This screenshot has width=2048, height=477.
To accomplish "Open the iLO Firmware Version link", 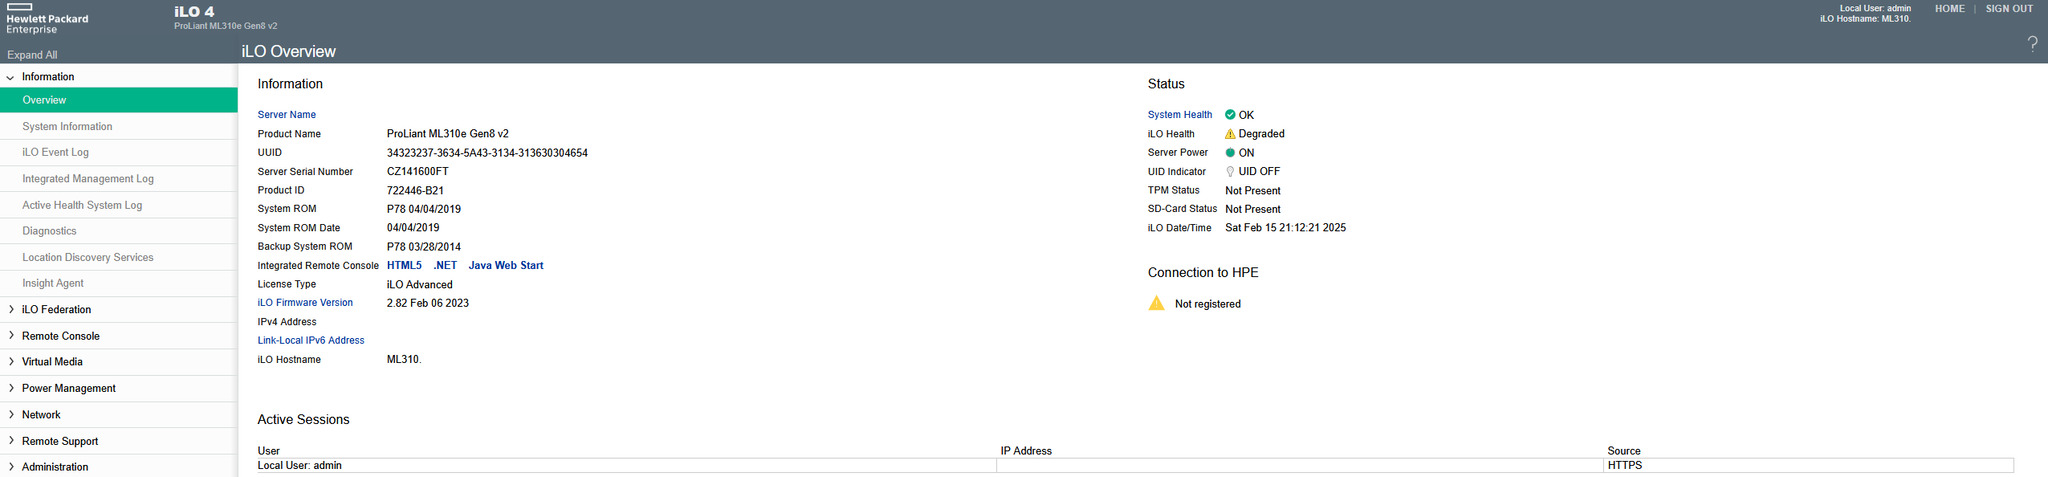I will tap(305, 303).
